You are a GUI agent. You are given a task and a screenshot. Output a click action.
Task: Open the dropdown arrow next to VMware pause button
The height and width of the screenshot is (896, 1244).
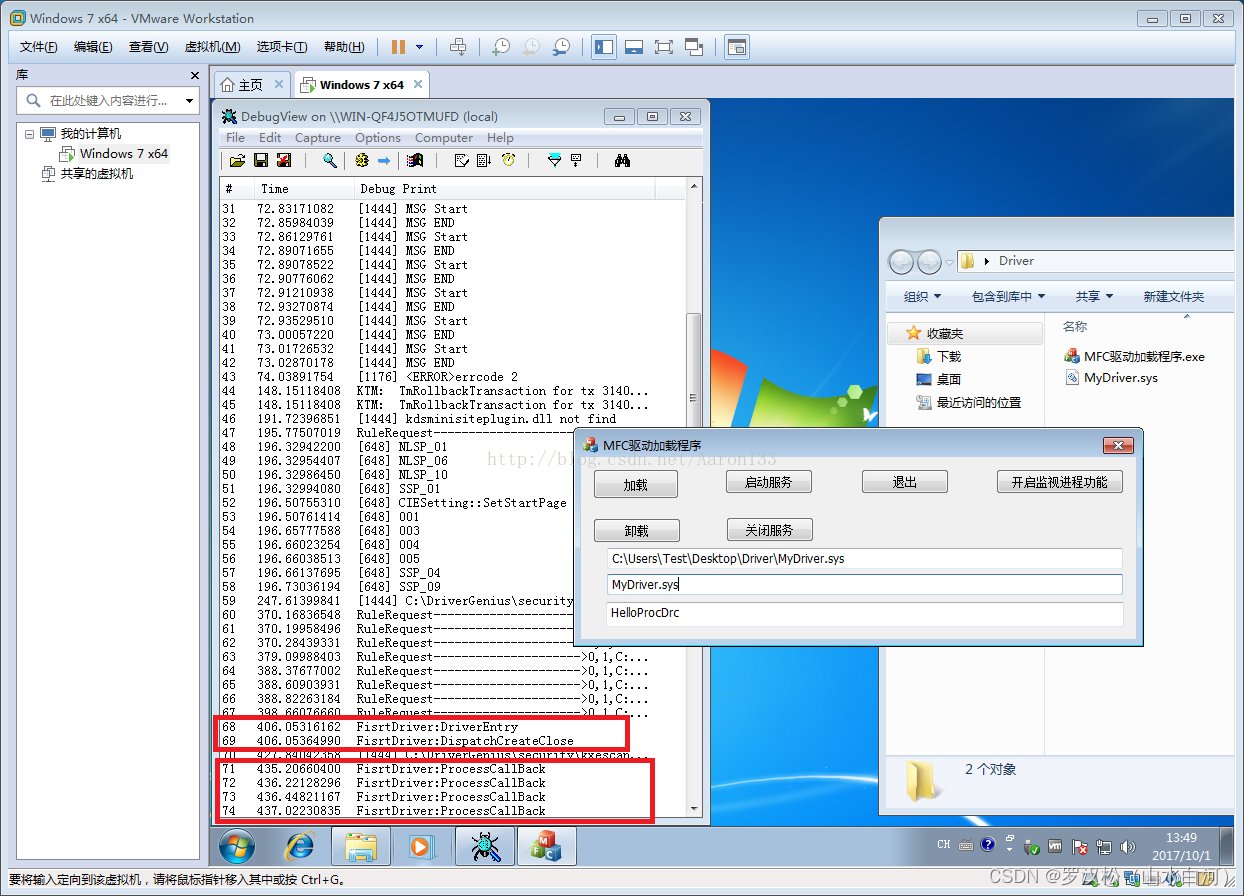coord(419,47)
